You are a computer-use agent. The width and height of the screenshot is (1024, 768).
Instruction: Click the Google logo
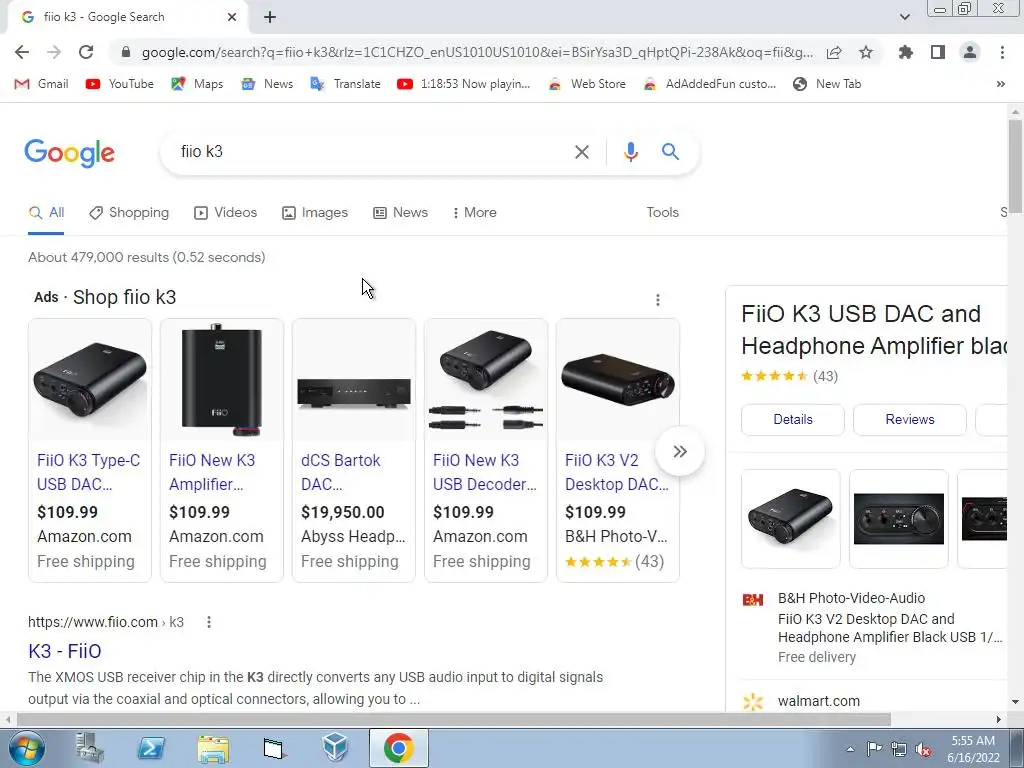(x=69, y=153)
